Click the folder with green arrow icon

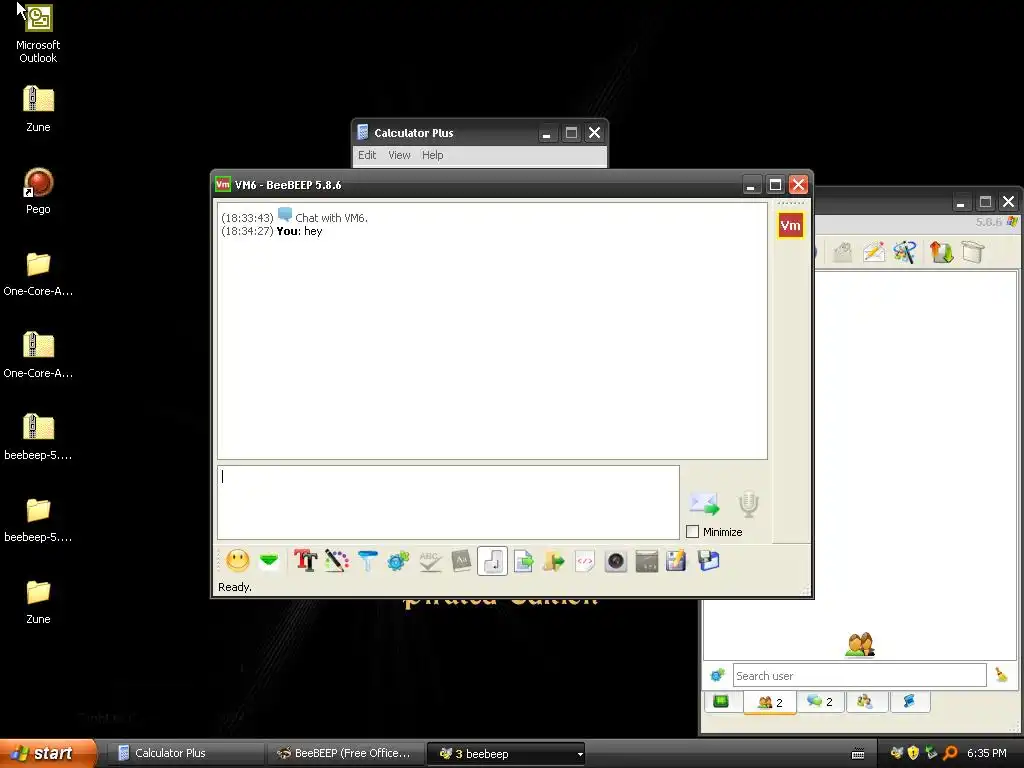point(554,560)
